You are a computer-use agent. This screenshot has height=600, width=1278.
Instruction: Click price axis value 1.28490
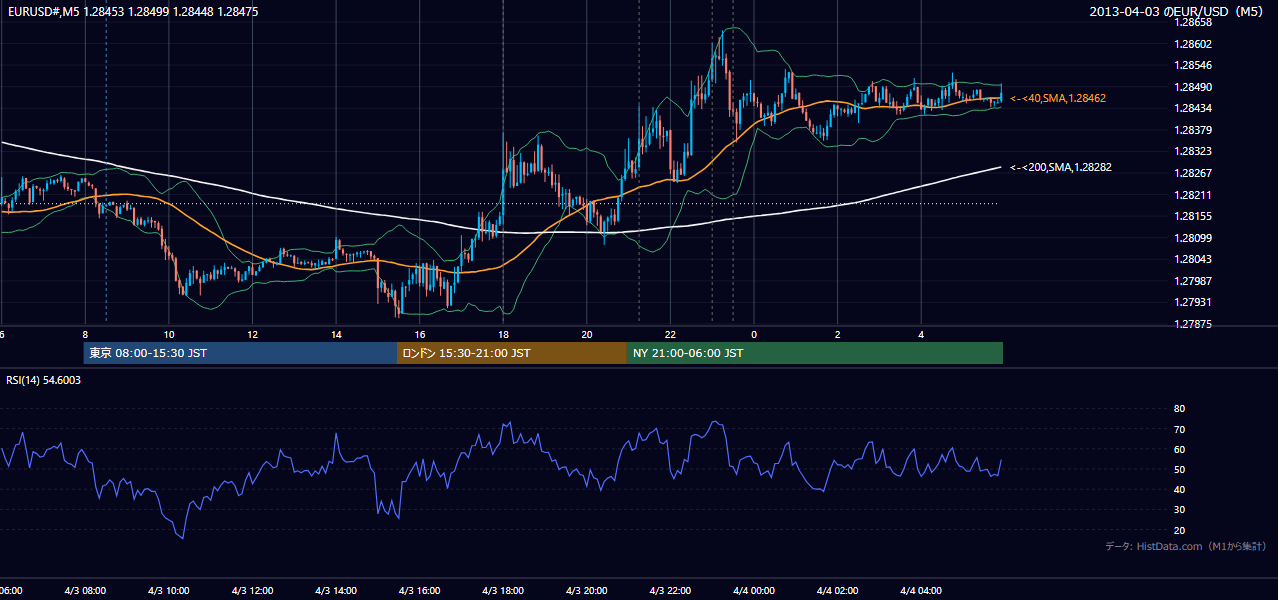tap(1193, 87)
